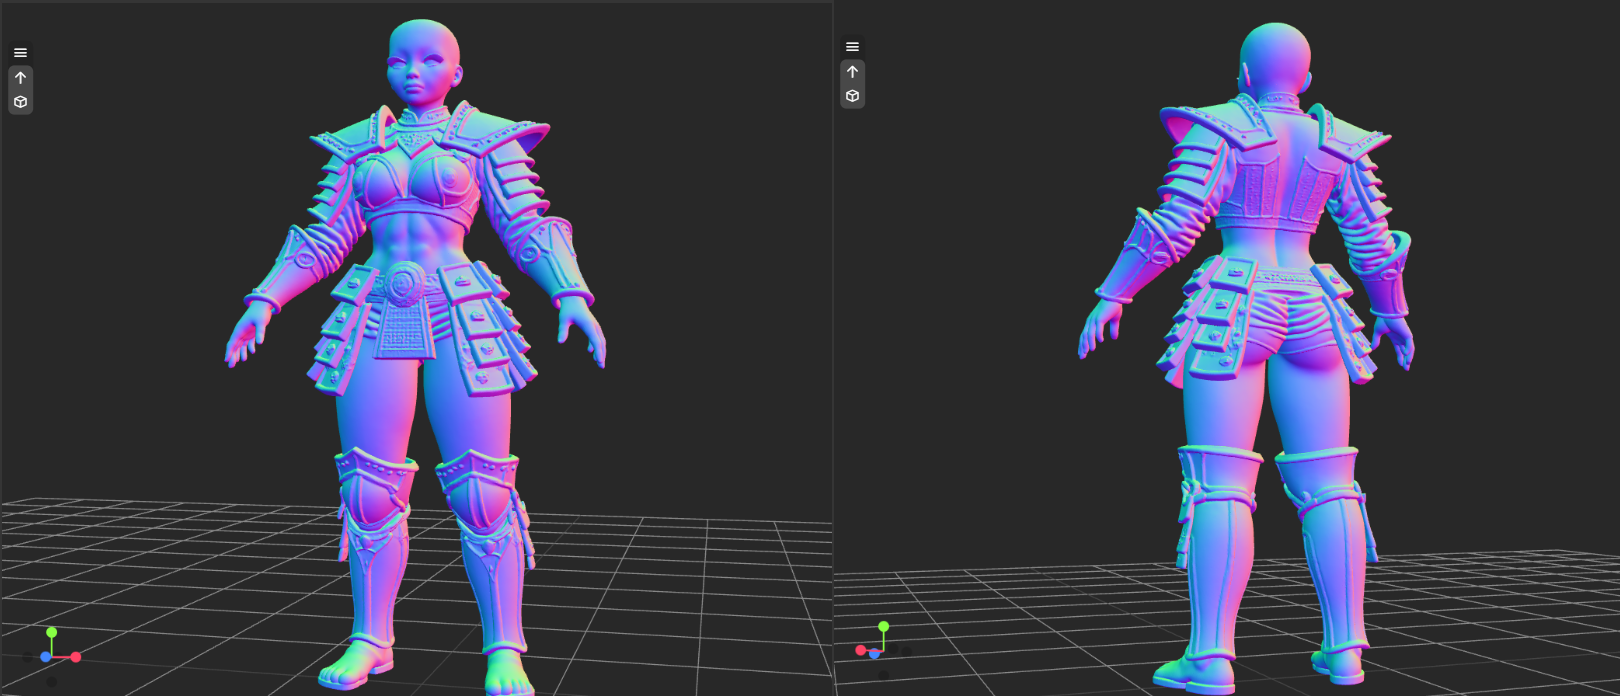
Task: Click blue Z-axis dot on right gizmo
Action: [x=875, y=654]
